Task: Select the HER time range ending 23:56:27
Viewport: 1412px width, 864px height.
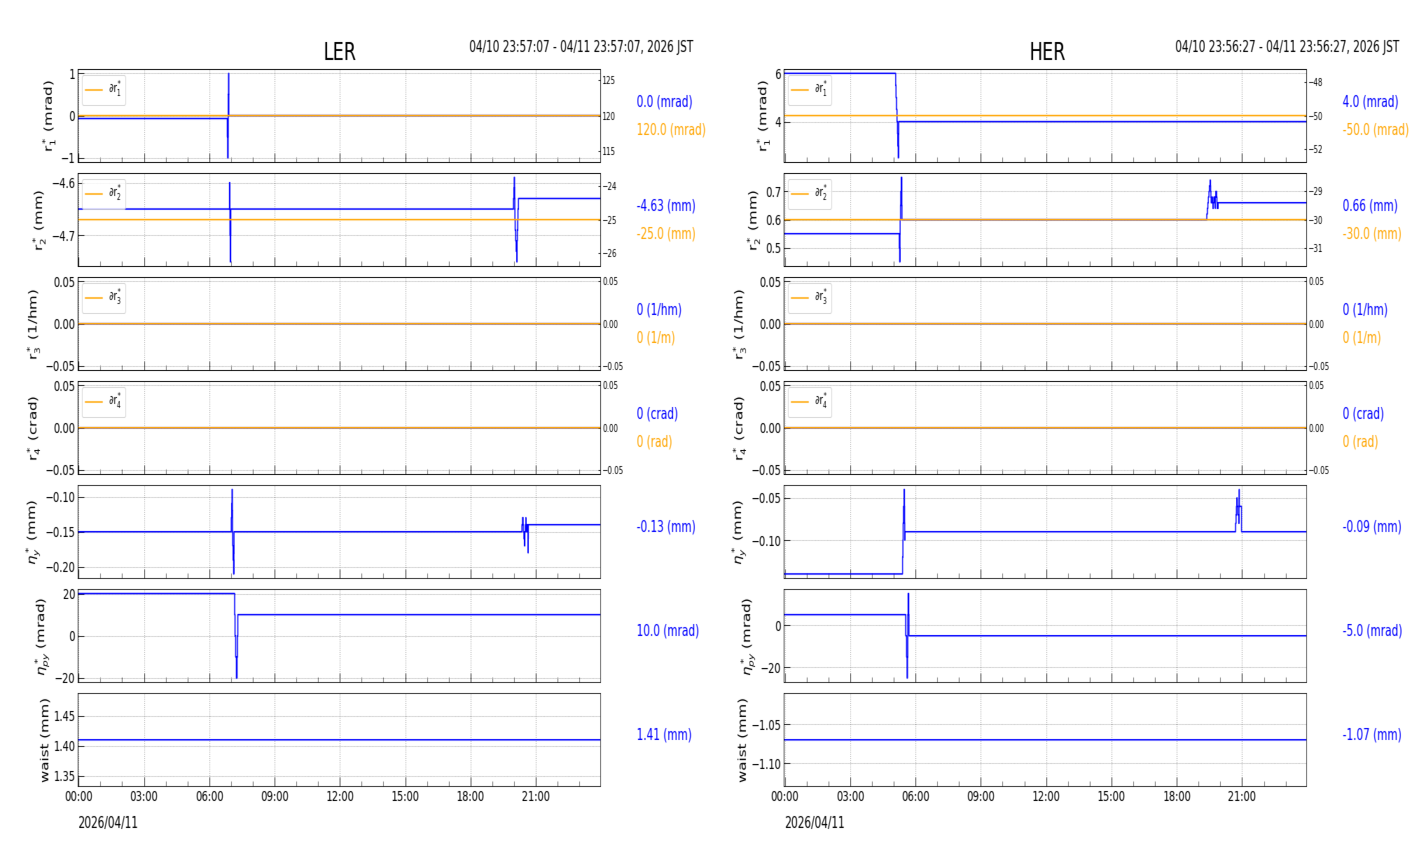Action: tap(1287, 47)
